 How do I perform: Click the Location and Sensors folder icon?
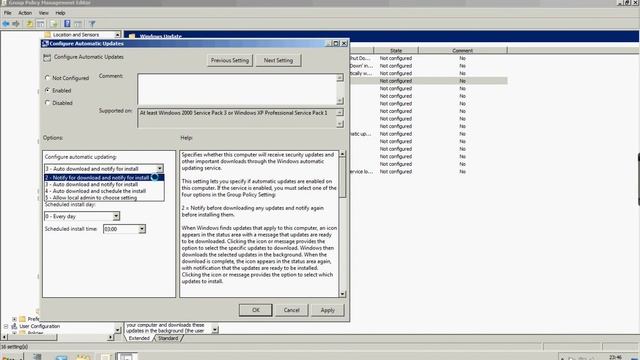click(x=47, y=35)
